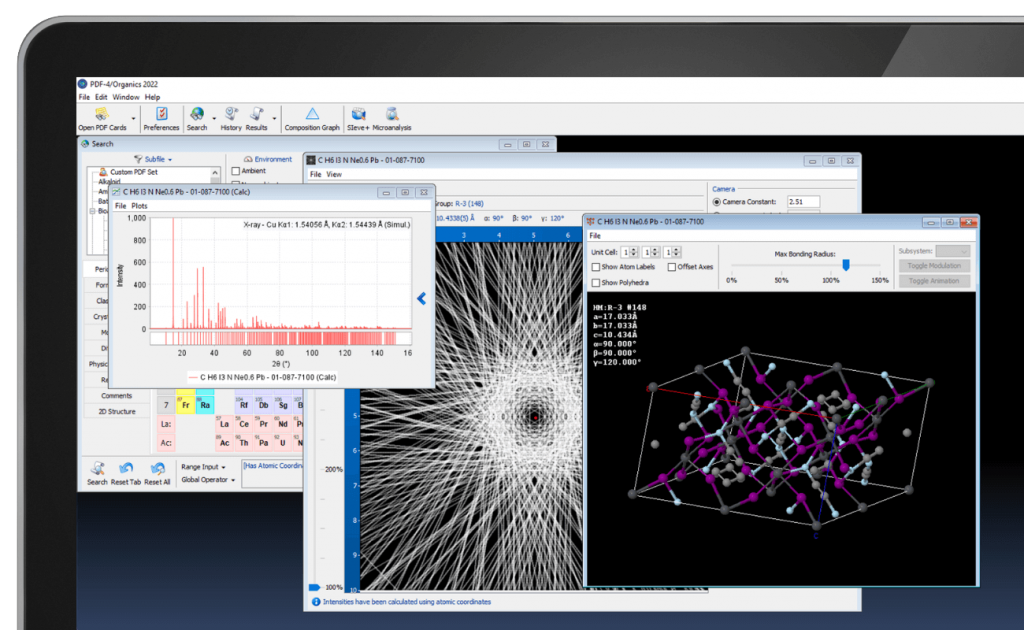
Task: Click the Reset All icon
Action: click(157, 468)
